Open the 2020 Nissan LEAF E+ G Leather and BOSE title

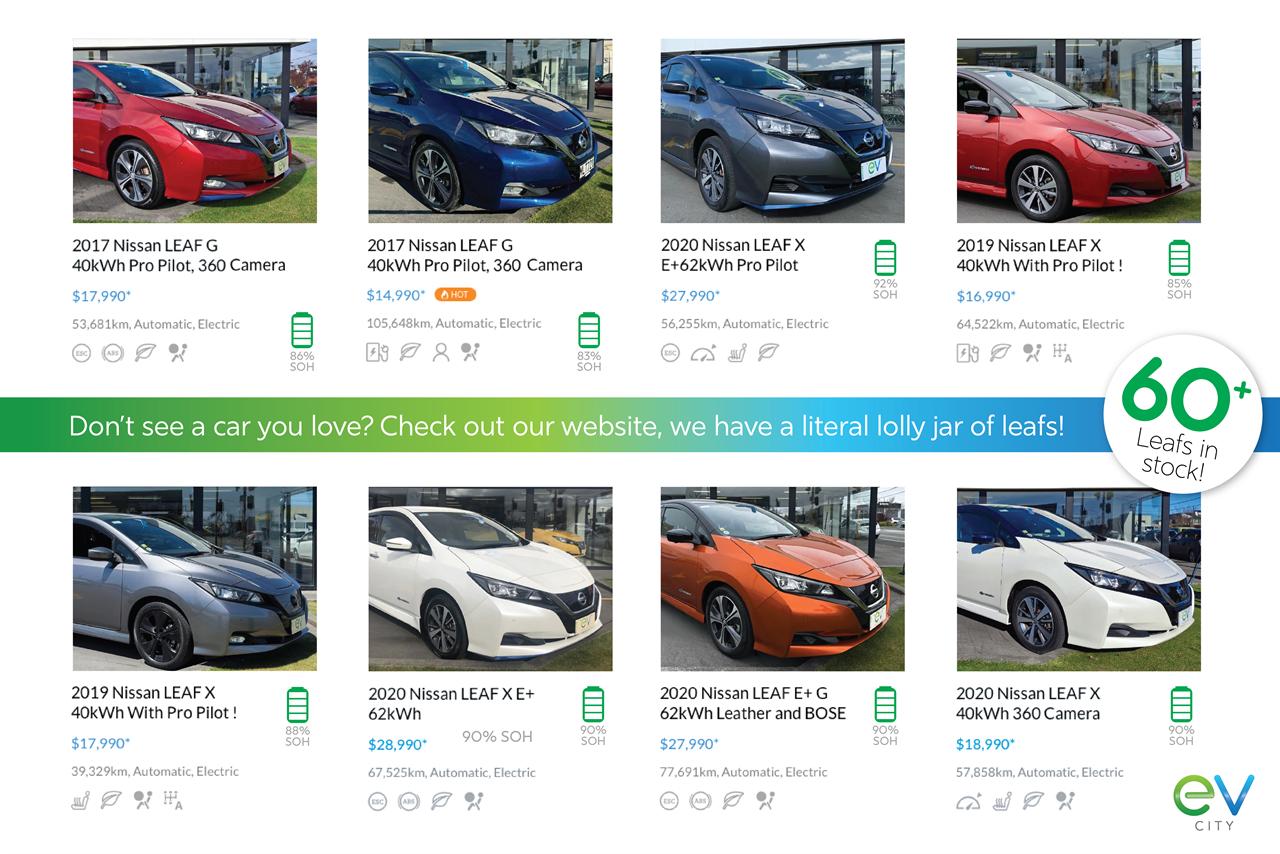pyautogui.click(x=752, y=703)
